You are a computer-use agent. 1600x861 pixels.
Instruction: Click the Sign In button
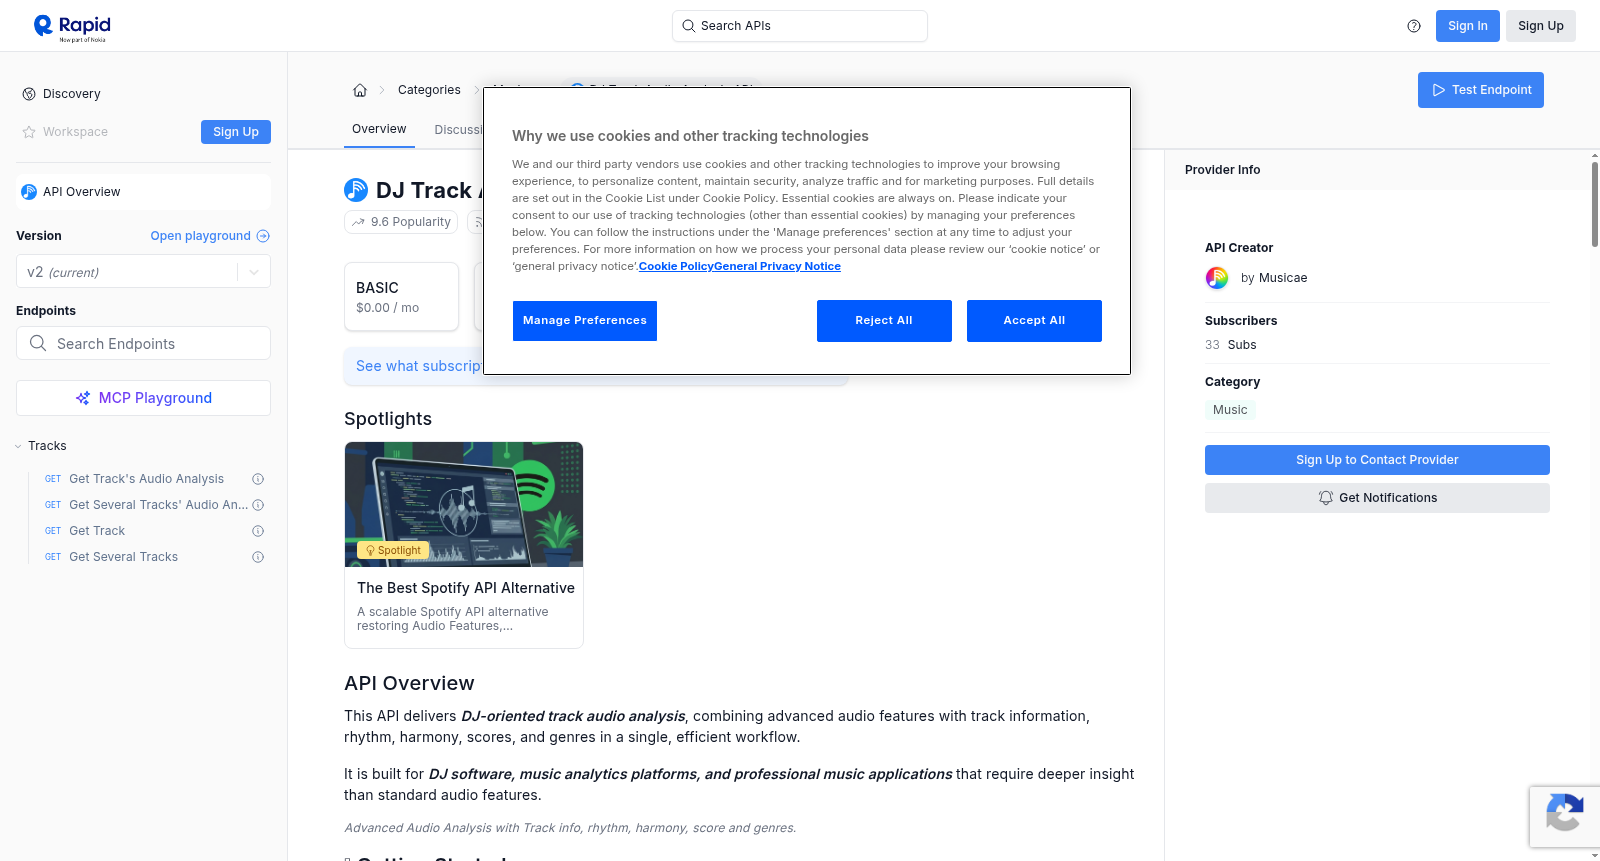pyautogui.click(x=1468, y=26)
